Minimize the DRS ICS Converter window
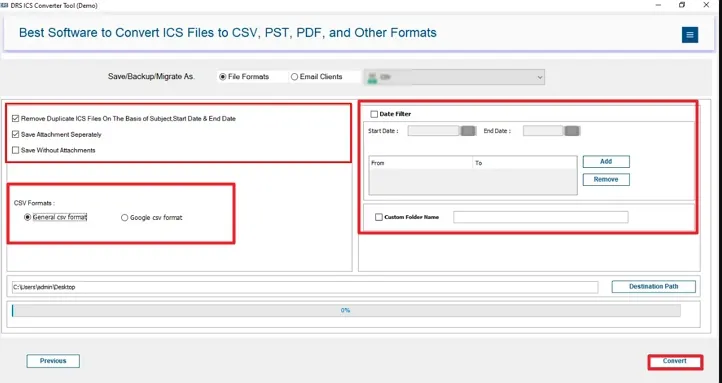 (x=658, y=5)
